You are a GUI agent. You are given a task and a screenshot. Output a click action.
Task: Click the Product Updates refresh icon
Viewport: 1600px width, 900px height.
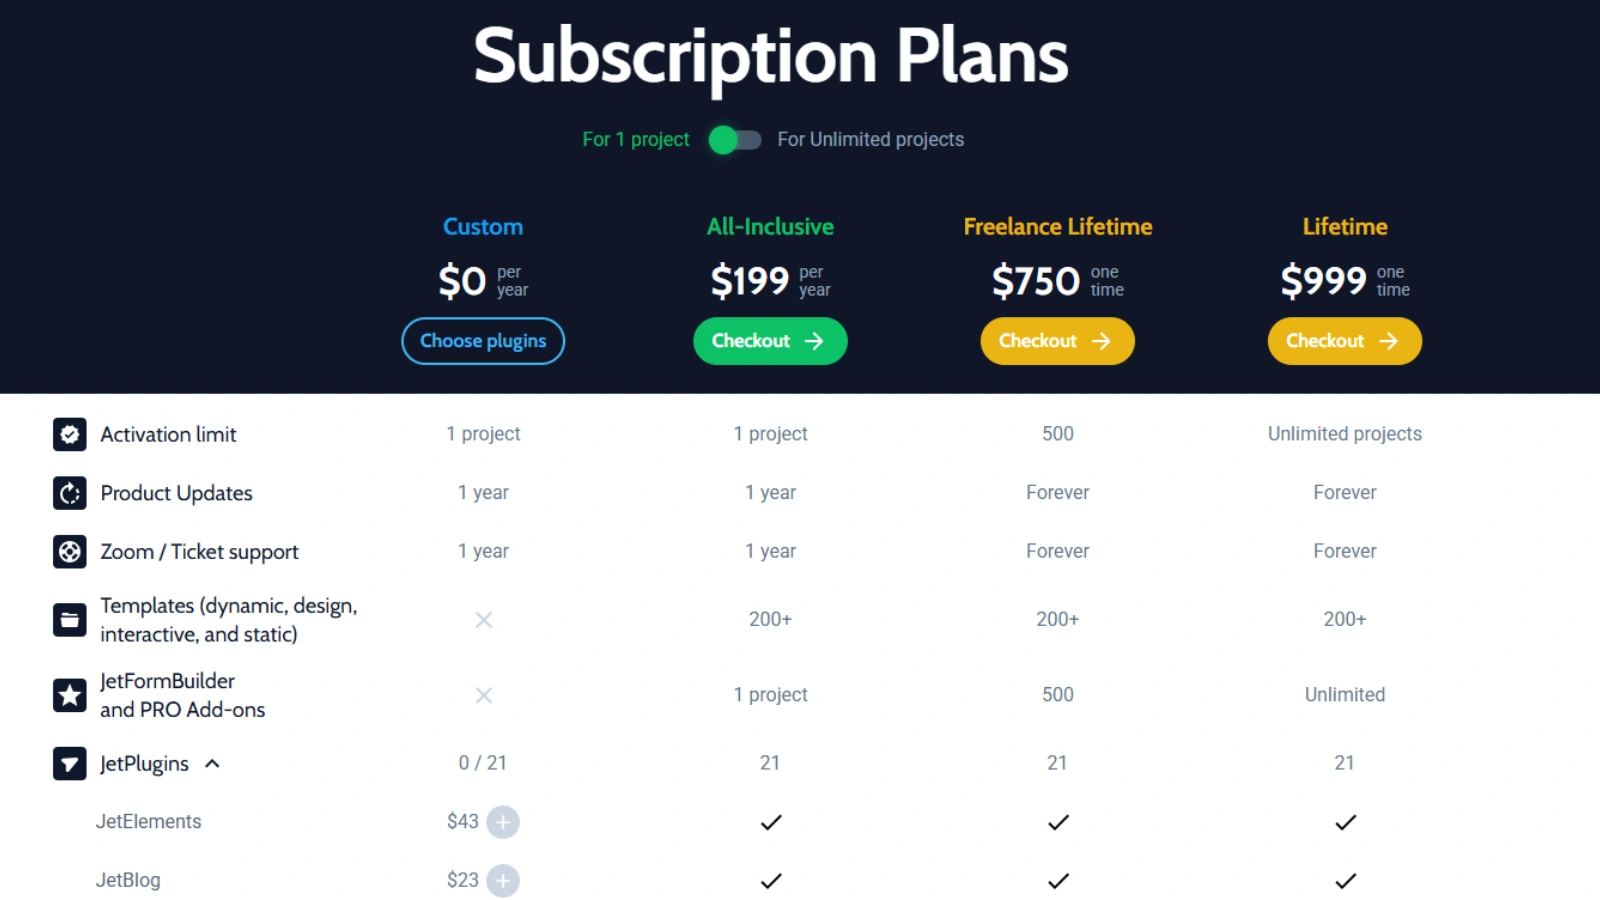[69, 493]
